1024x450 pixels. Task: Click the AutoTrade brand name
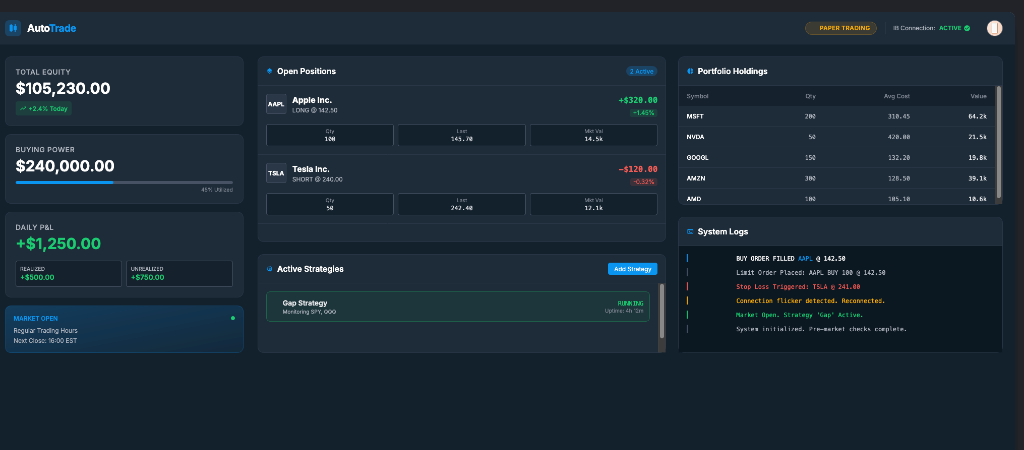pyautogui.click(x=52, y=28)
